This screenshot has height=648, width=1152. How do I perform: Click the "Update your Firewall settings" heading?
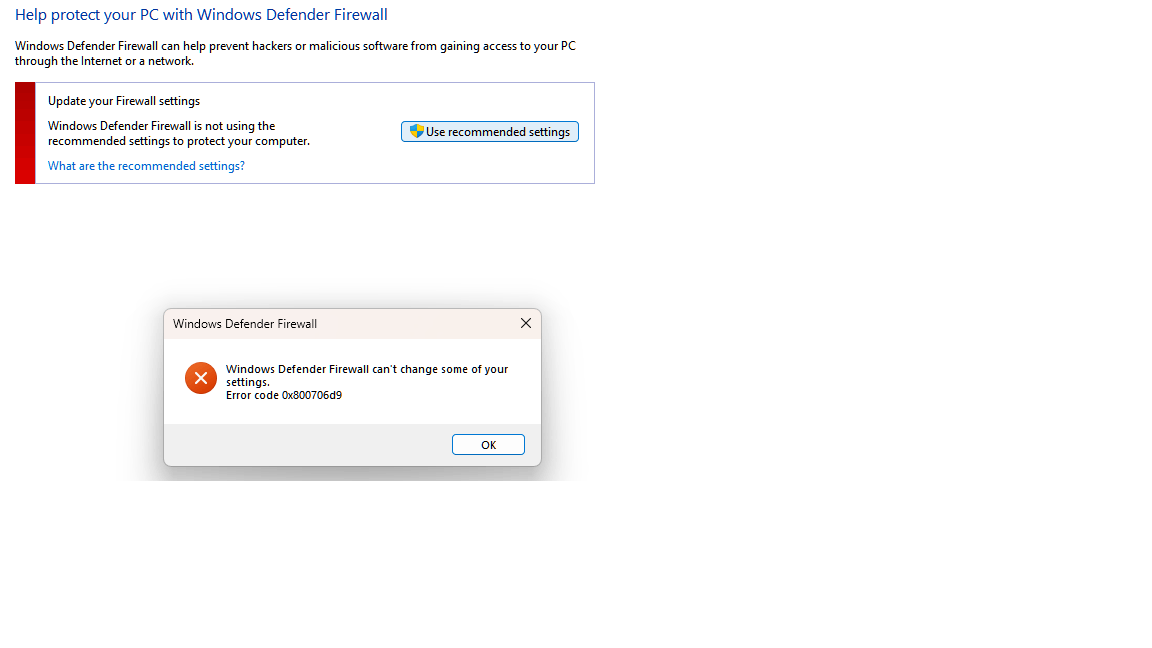(x=123, y=101)
